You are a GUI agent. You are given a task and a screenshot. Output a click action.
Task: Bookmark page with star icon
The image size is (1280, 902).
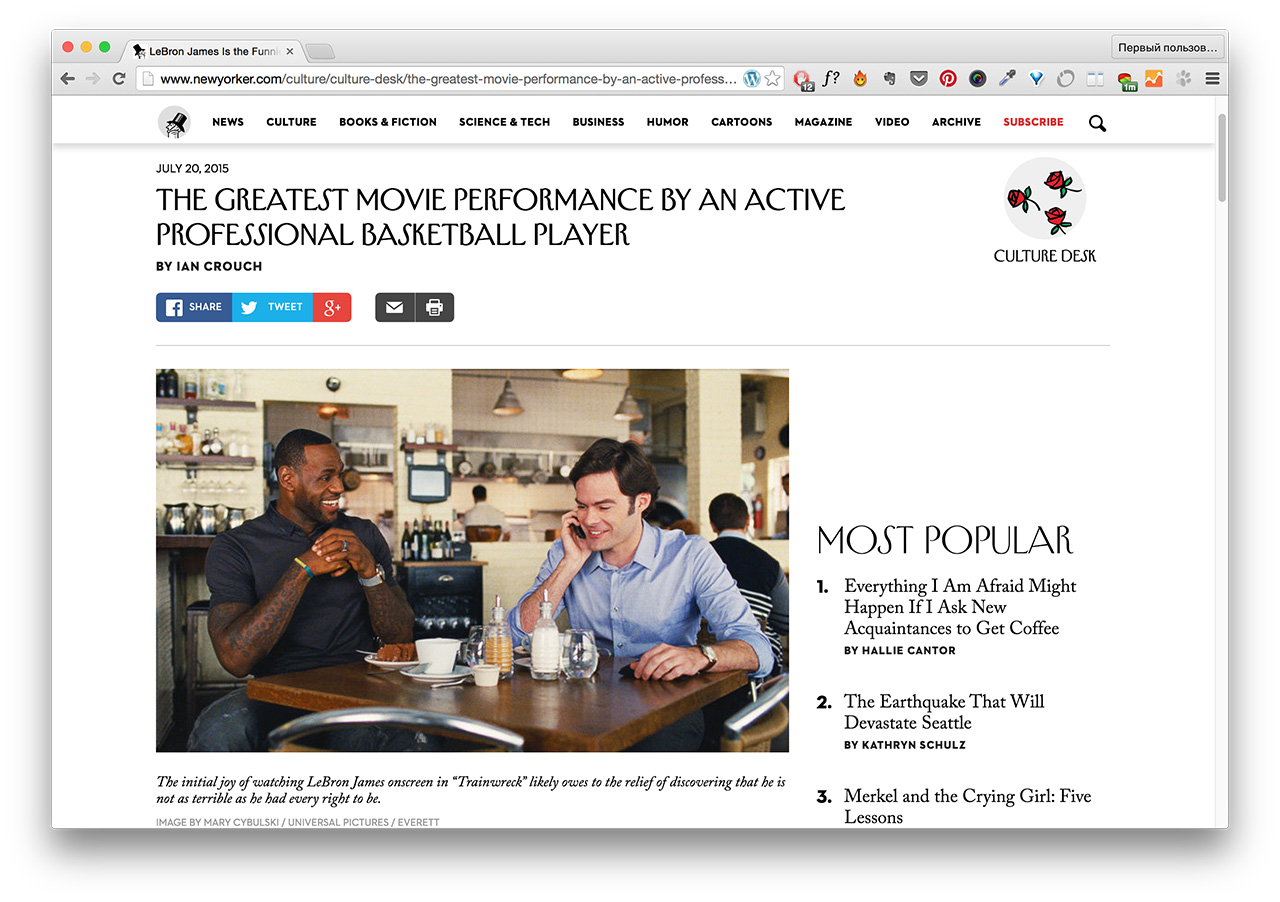[x=772, y=78]
